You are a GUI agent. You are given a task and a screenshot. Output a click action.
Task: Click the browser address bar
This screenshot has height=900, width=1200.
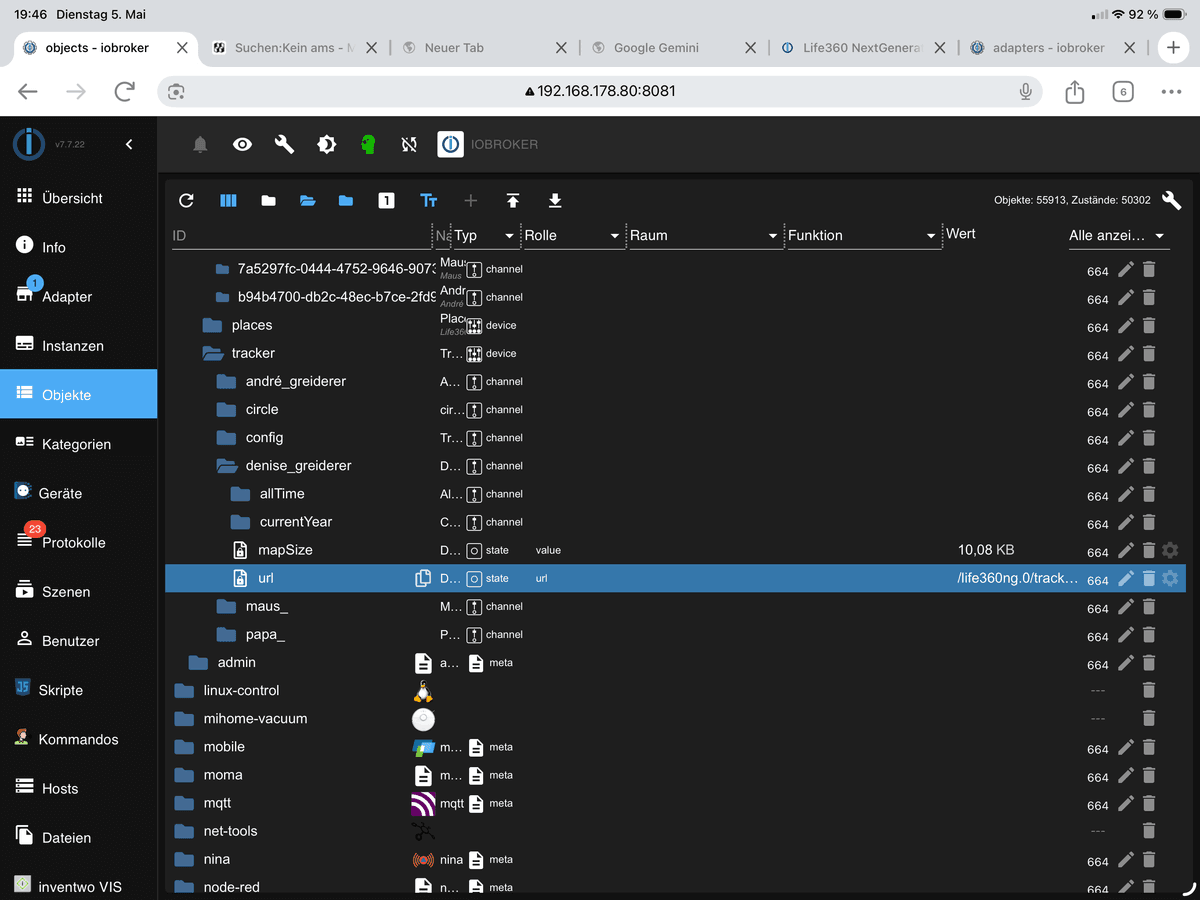tap(600, 91)
